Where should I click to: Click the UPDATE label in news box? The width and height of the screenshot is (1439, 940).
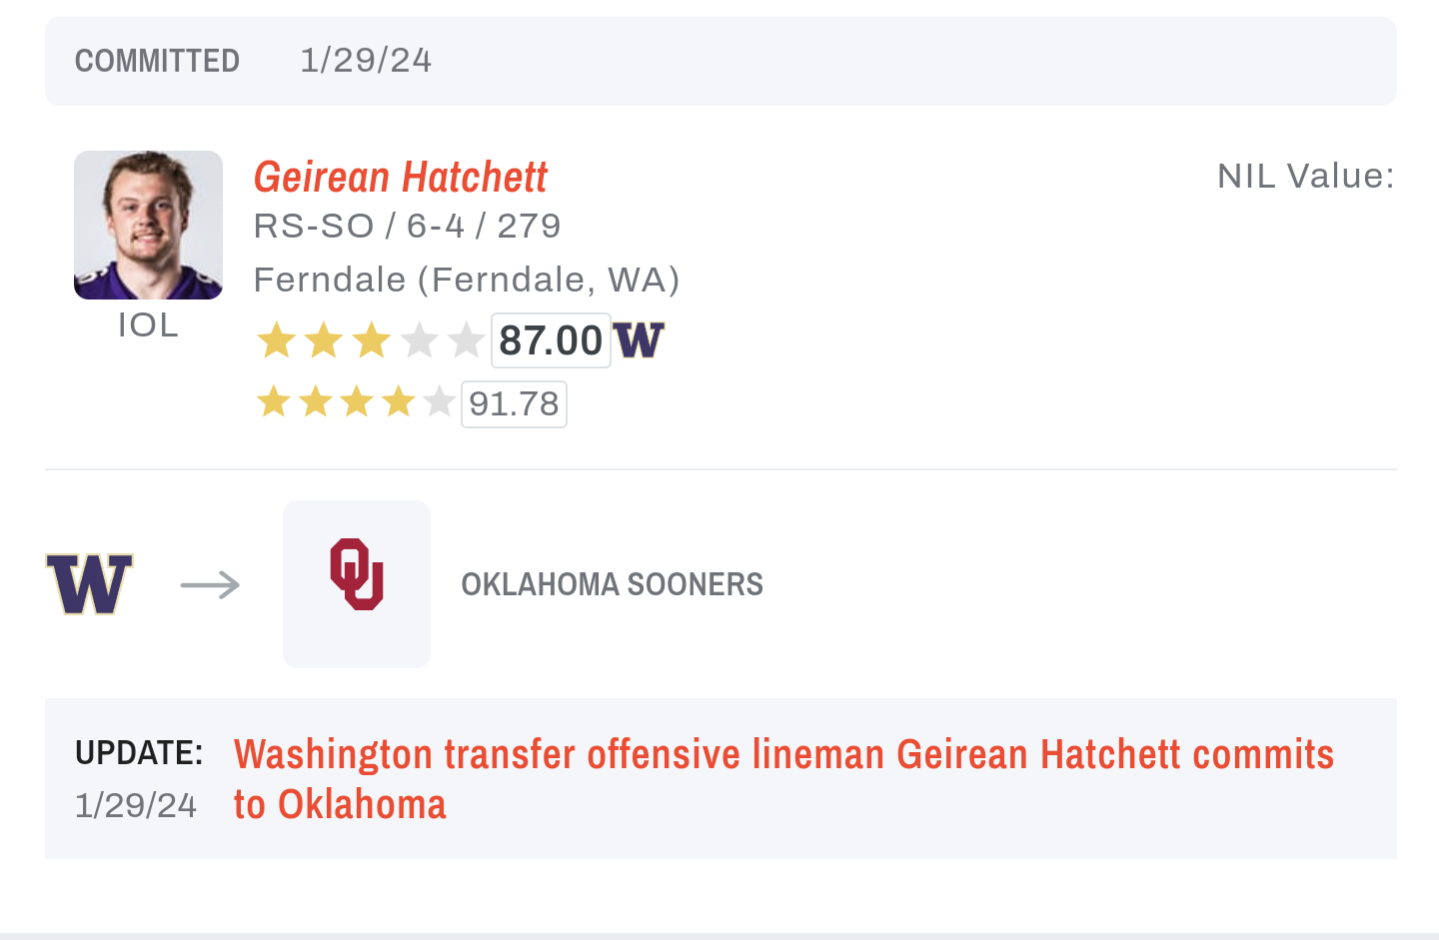[139, 753]
